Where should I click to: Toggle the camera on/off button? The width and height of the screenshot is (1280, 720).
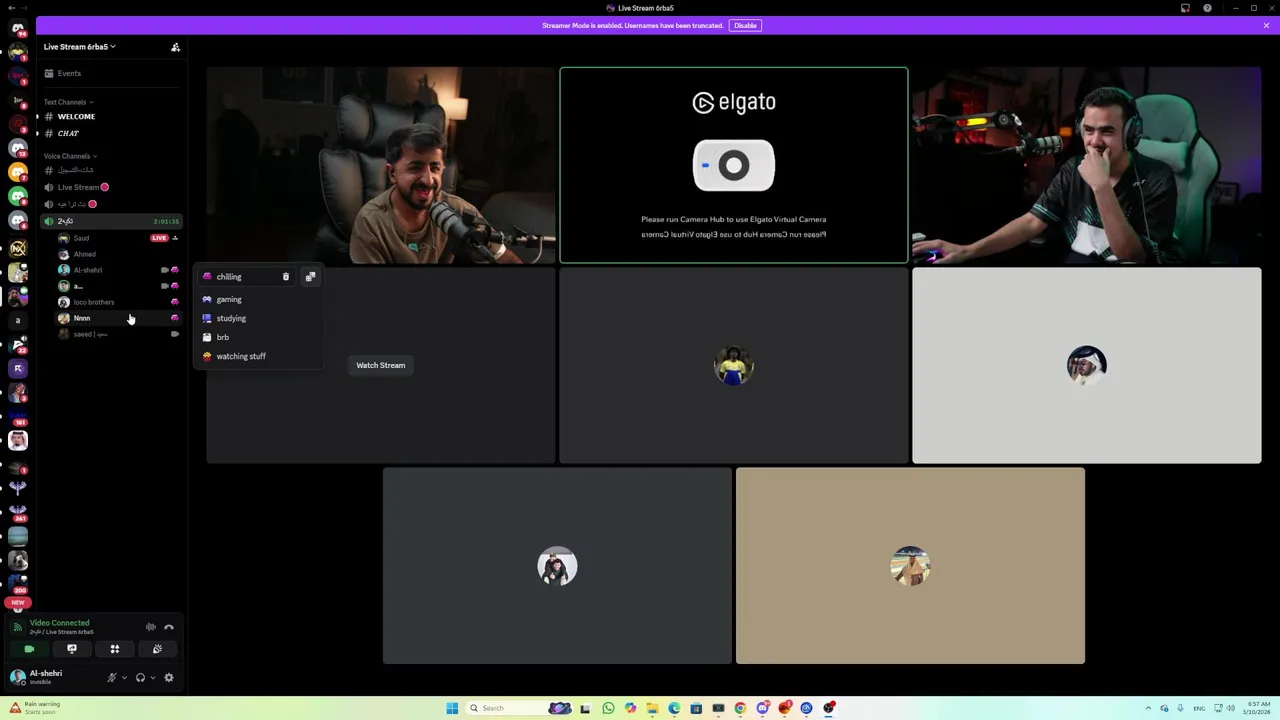click(29, 649)
